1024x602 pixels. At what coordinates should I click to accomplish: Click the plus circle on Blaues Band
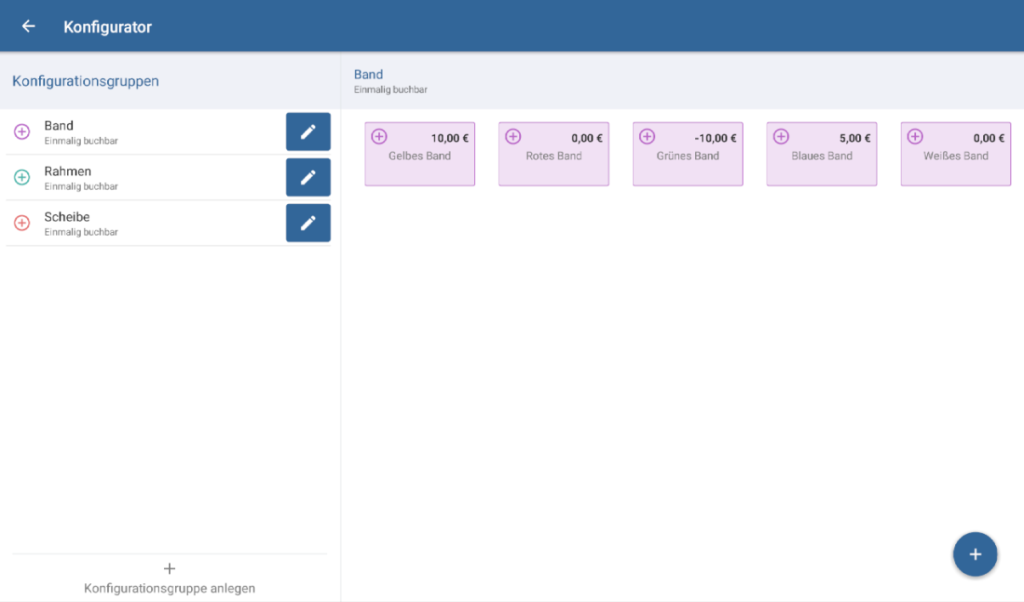click(x=781, y=137)
